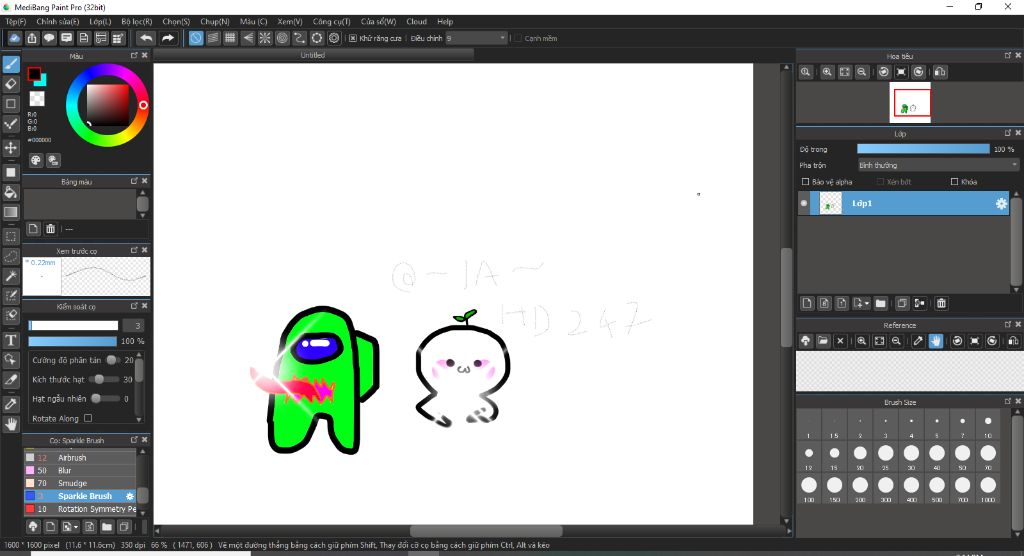Click the navigator canvas thumbnail
The width and height of the screenshot is (1024, 556).
click(910, 103)
